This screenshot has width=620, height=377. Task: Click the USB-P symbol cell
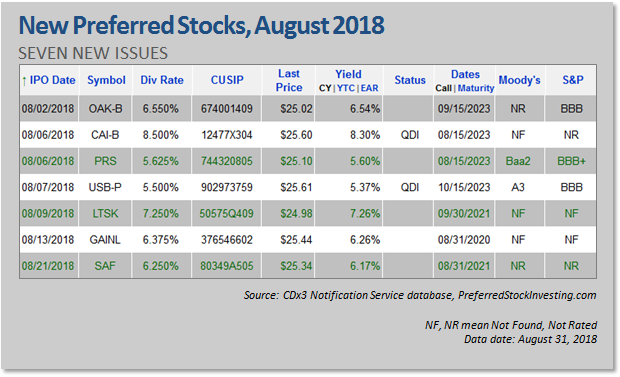[105, 188]
